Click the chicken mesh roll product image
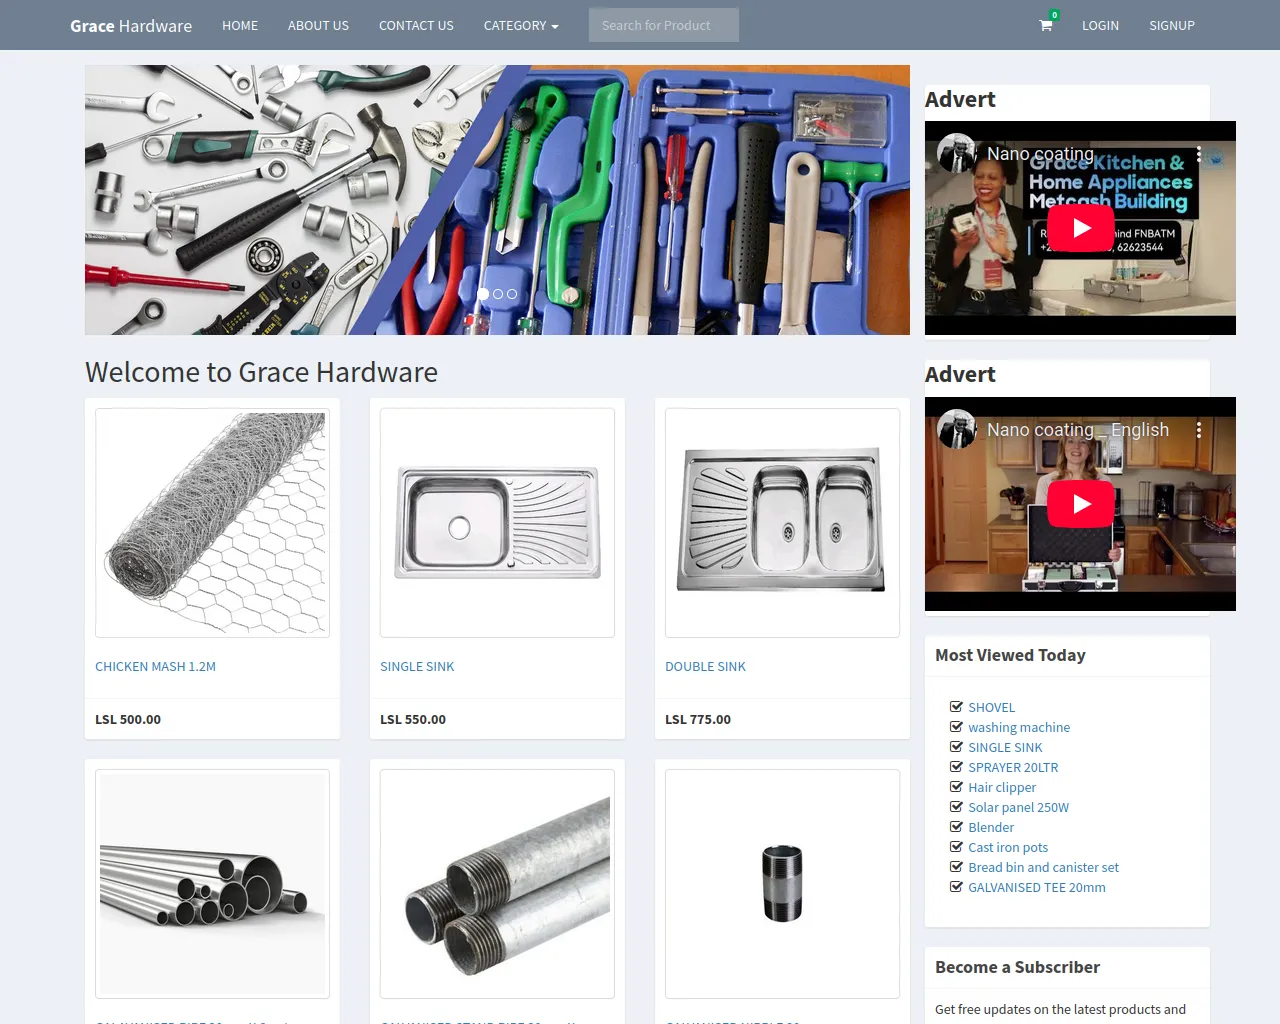The image size is (1280, 1024). click(212, 523)
